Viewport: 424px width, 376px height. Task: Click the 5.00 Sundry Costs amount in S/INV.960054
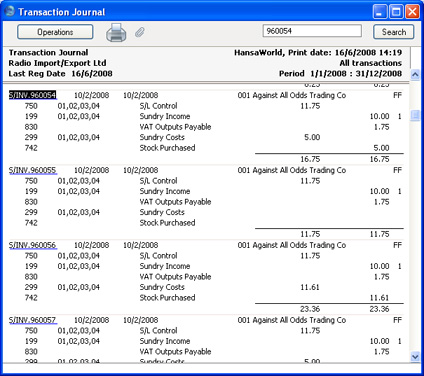coord(312,137)
